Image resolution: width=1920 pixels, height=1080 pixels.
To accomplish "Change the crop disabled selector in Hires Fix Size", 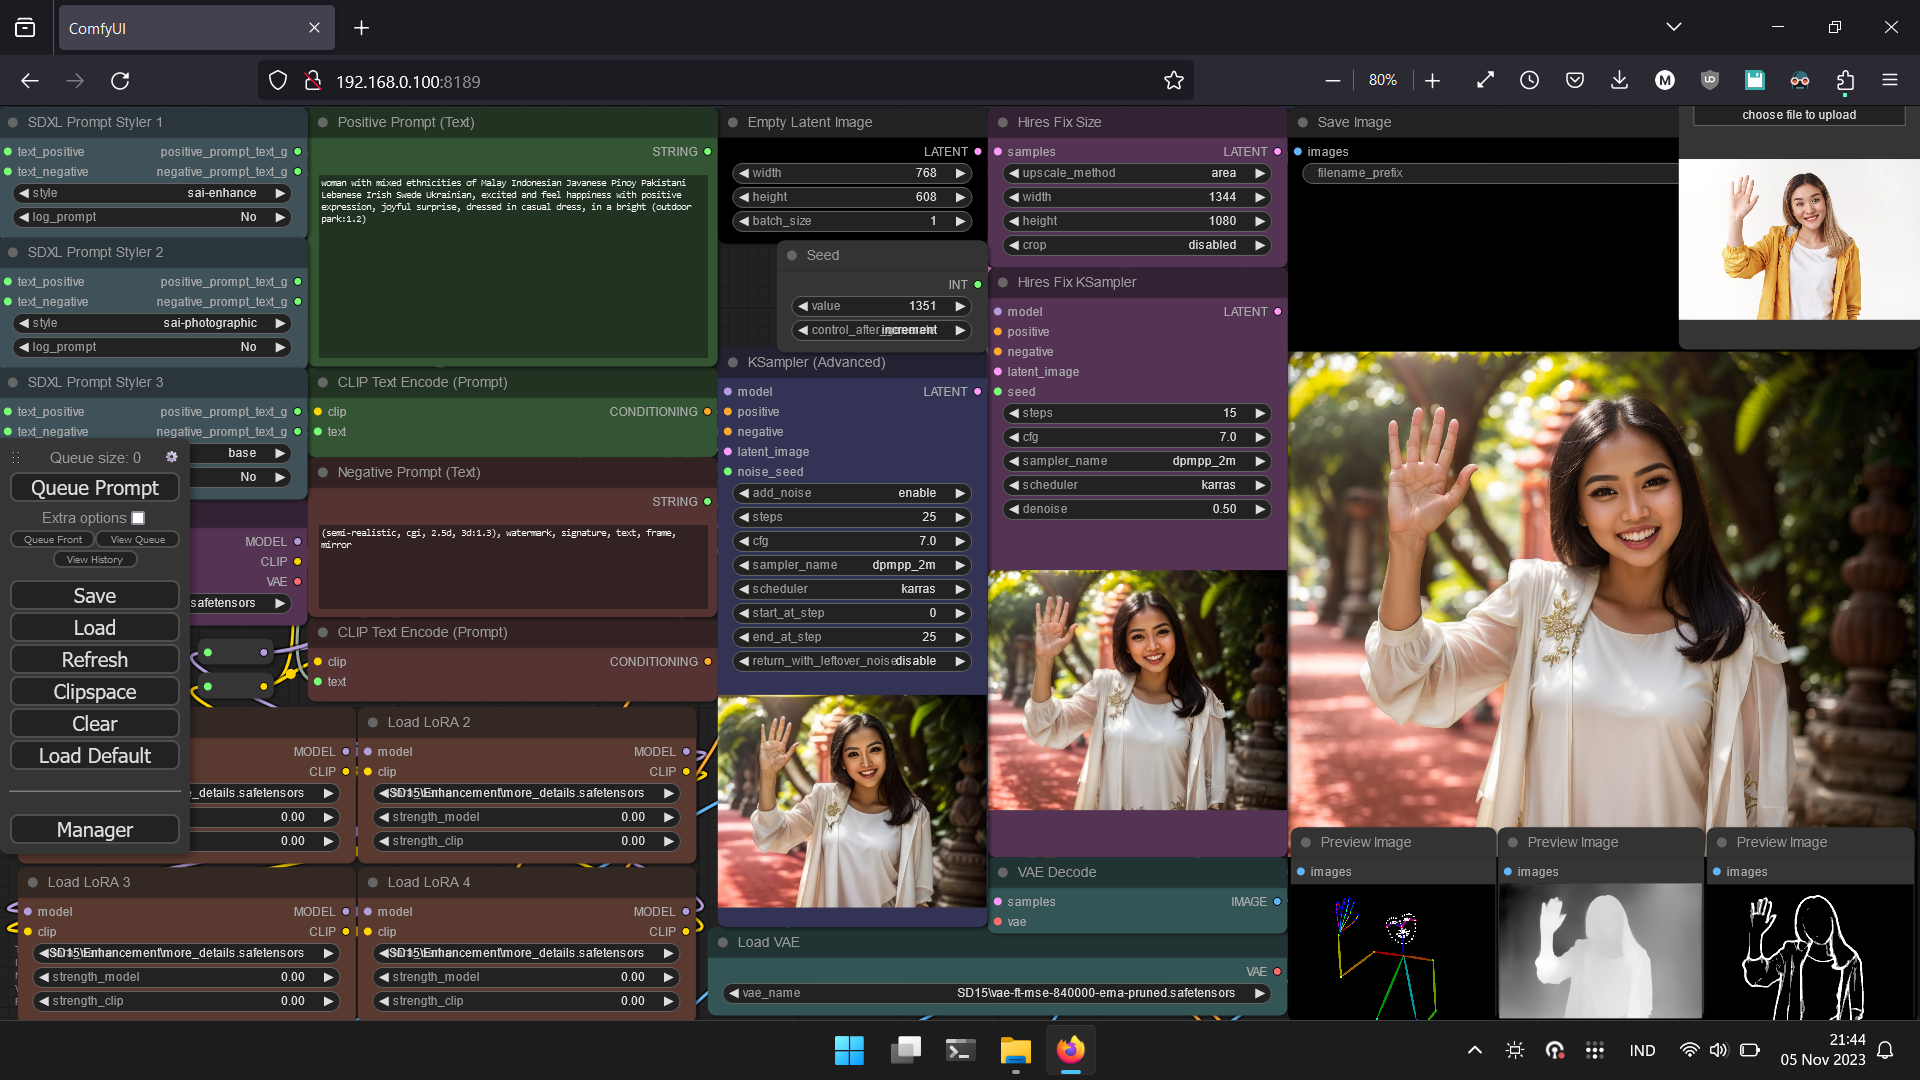I will click(x=1137, y=245).
